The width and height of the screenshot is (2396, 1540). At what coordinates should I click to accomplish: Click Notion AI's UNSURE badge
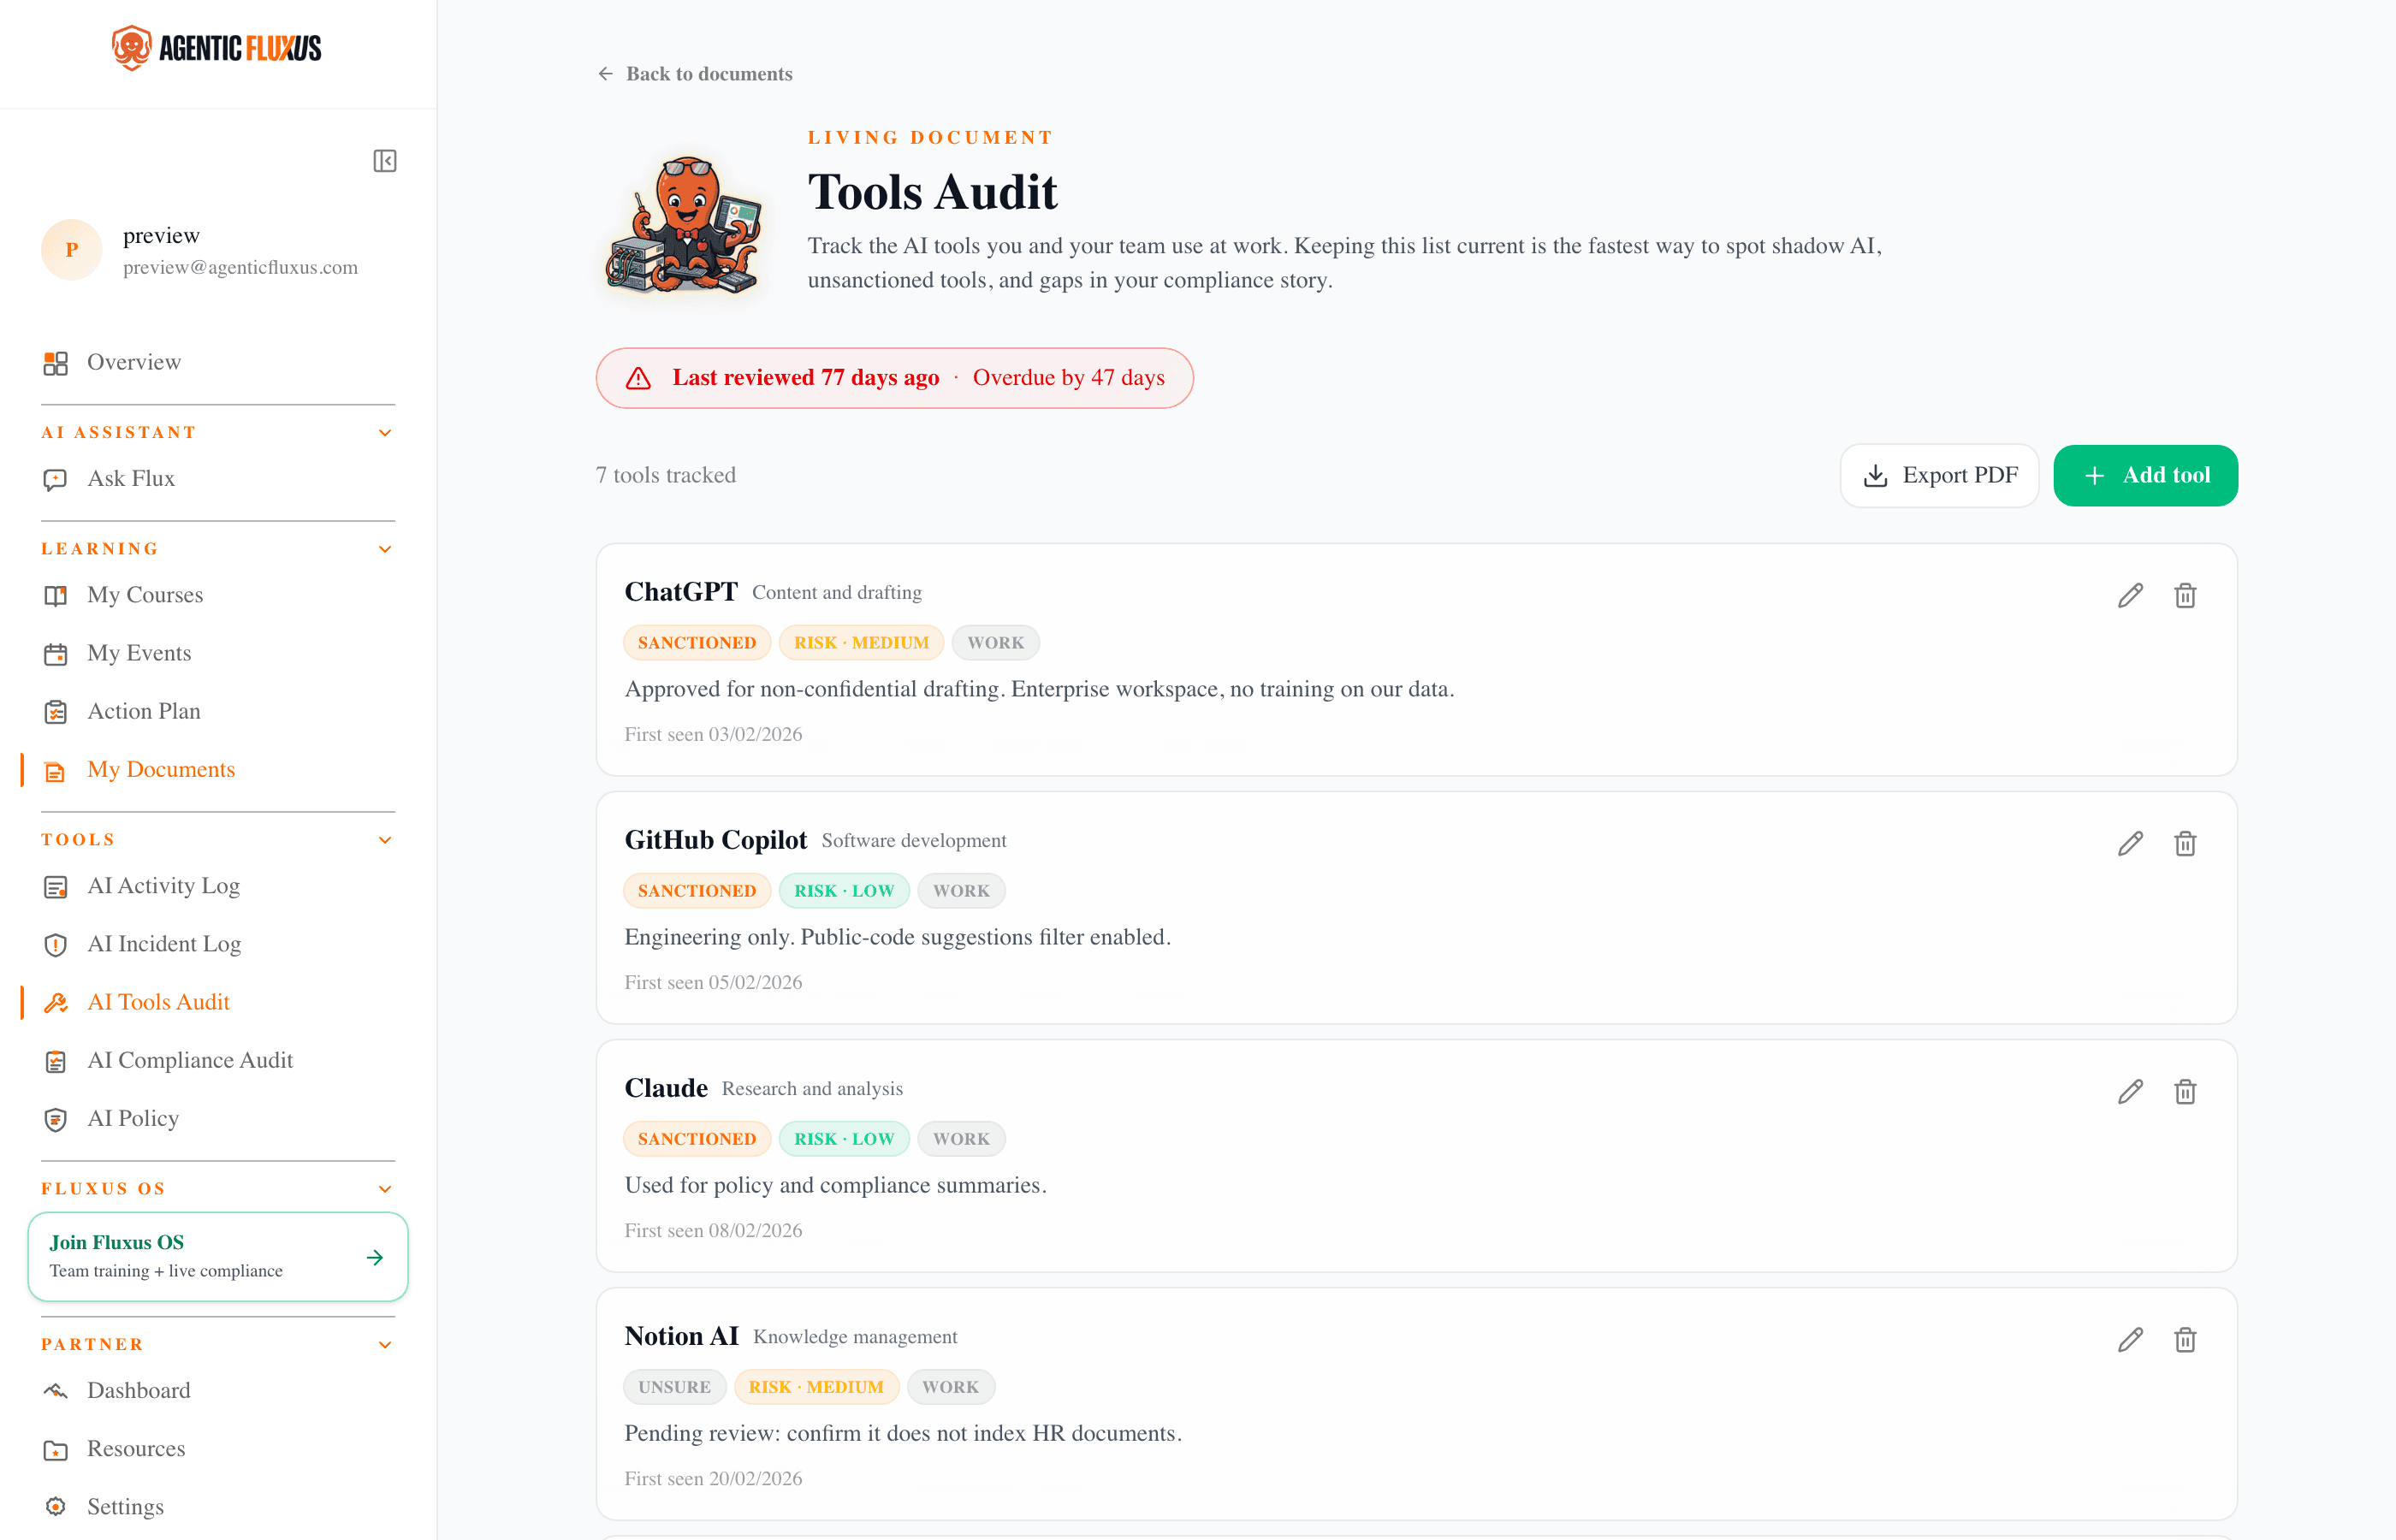coord(675,1387)
